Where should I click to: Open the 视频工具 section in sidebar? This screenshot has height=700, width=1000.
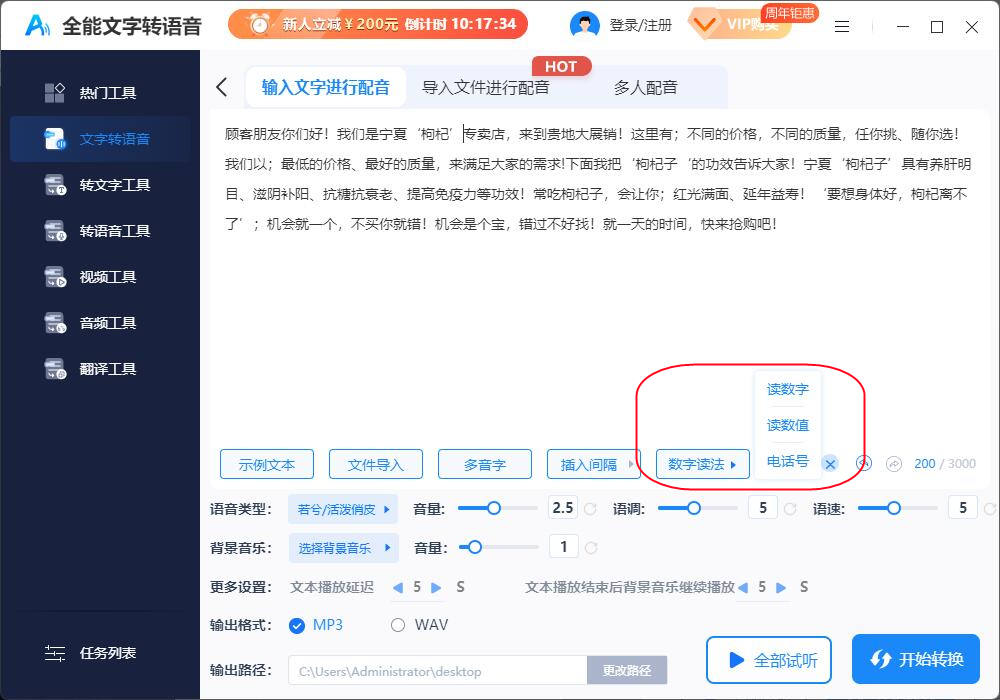pyautogui.click(x=100, y=276)
